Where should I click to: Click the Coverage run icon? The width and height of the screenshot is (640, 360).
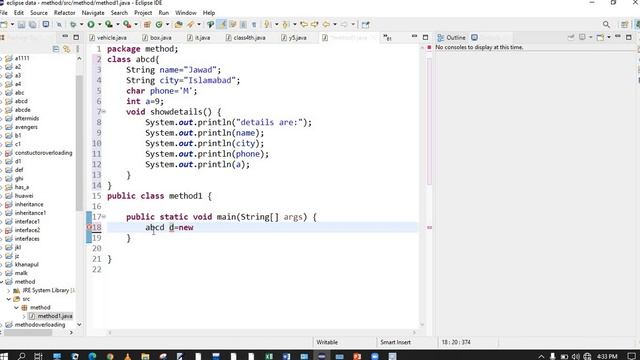click(109, 24)
